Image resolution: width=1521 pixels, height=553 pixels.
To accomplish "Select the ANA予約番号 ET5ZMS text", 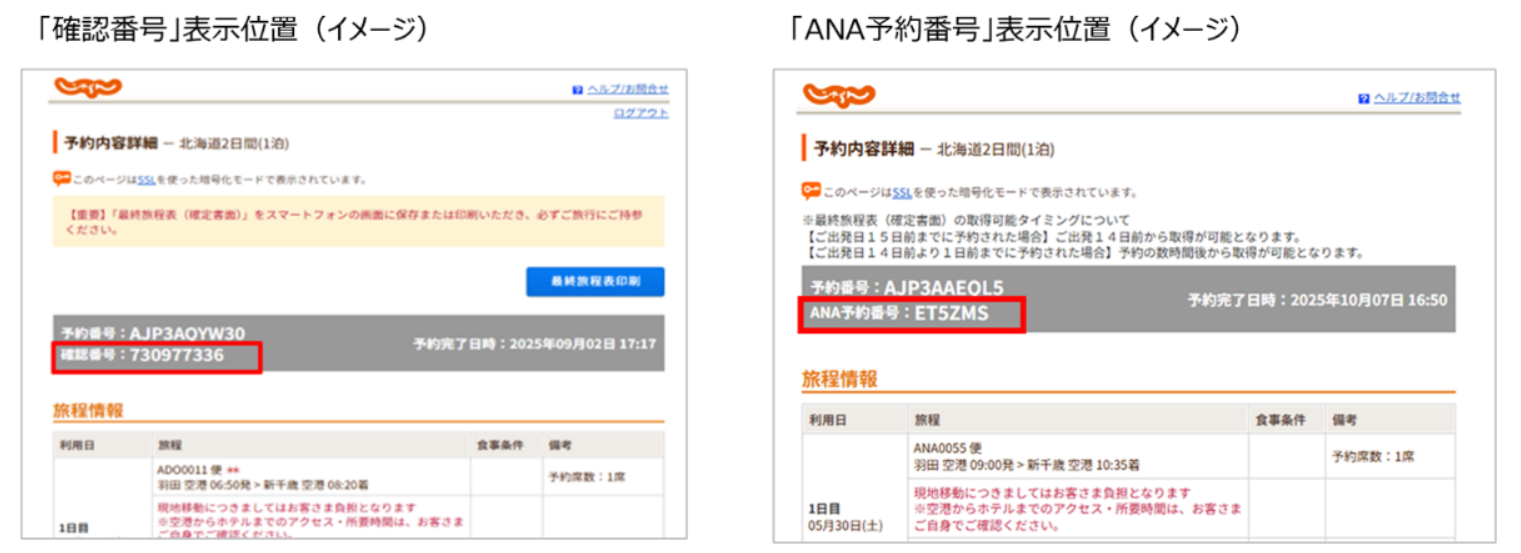I will tap(899, 313).
